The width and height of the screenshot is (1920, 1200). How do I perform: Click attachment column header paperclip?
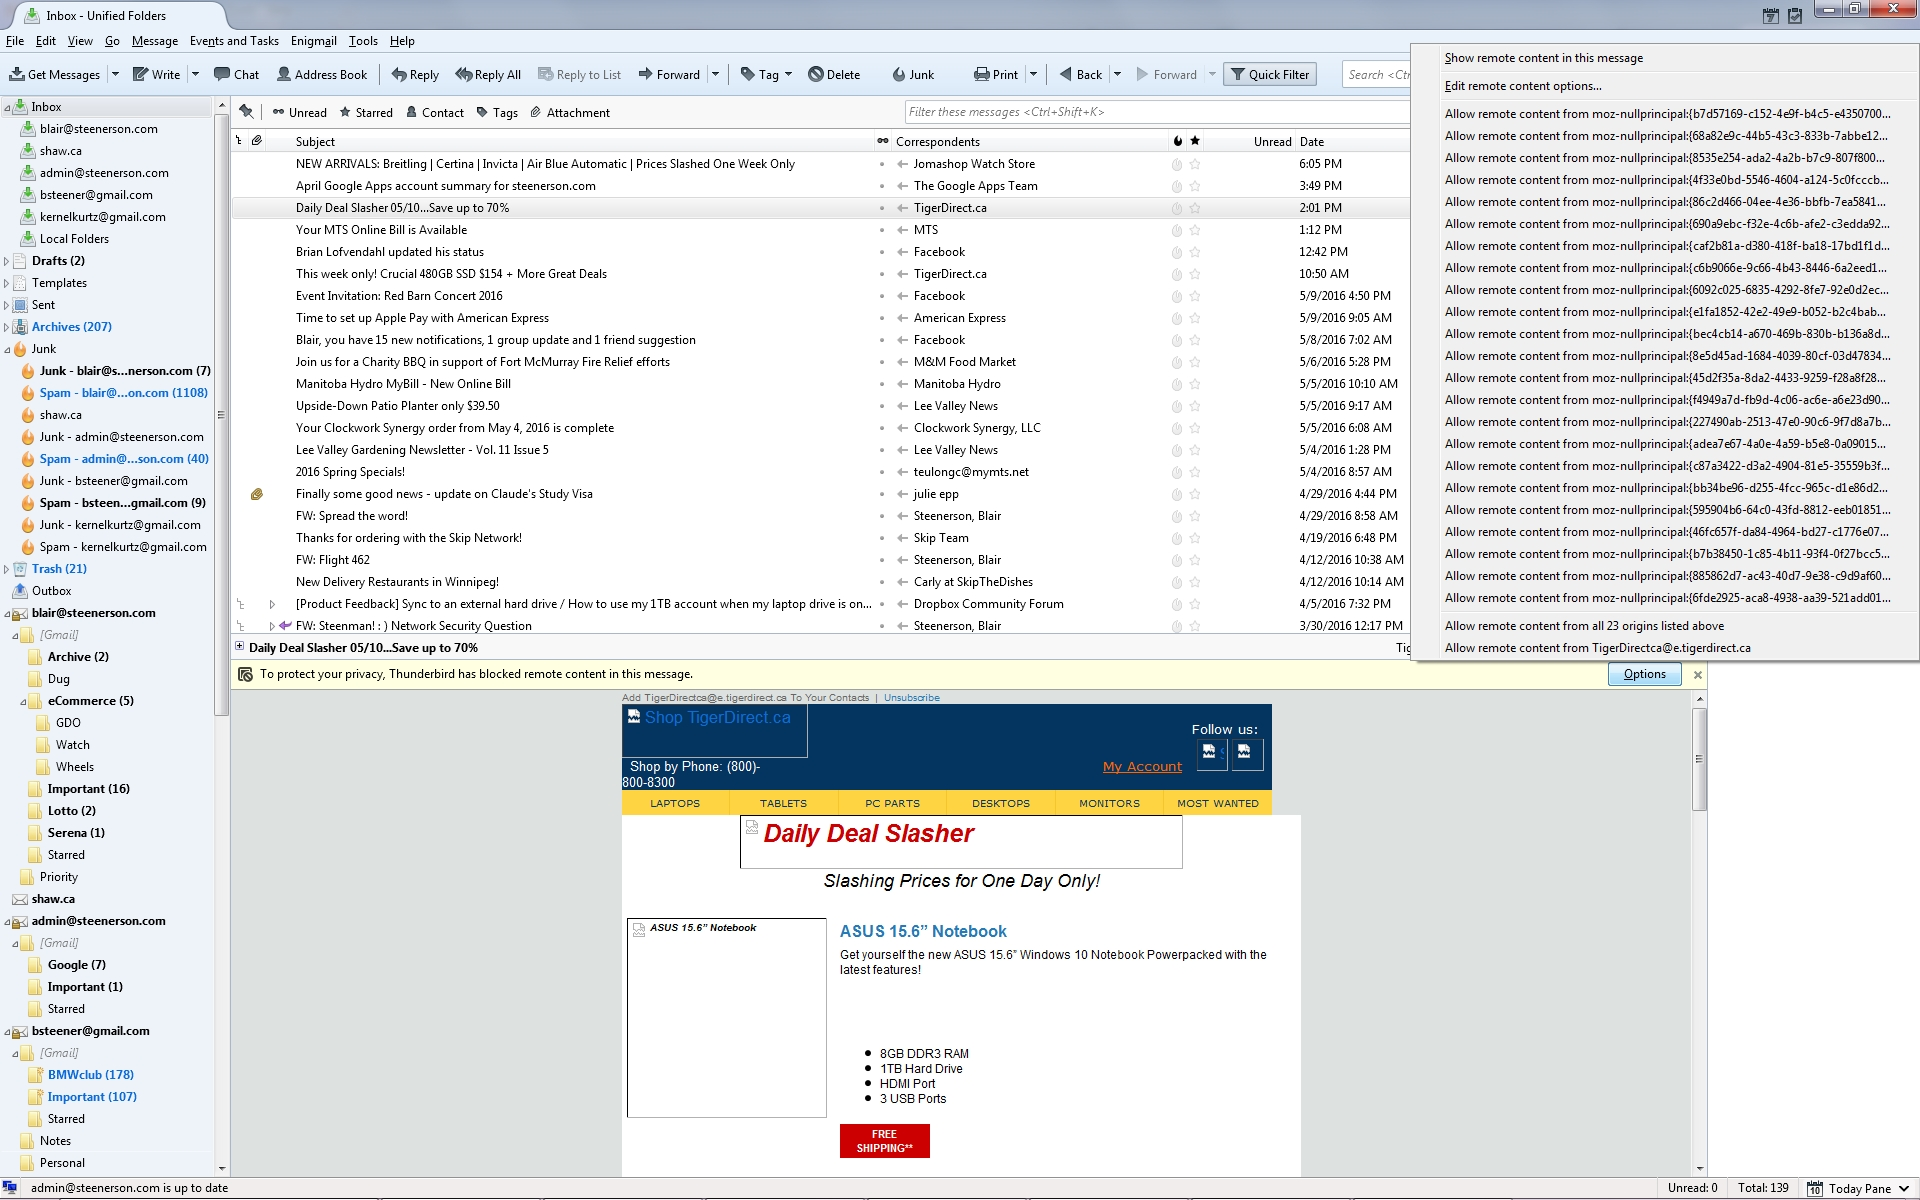pos(257,141)
